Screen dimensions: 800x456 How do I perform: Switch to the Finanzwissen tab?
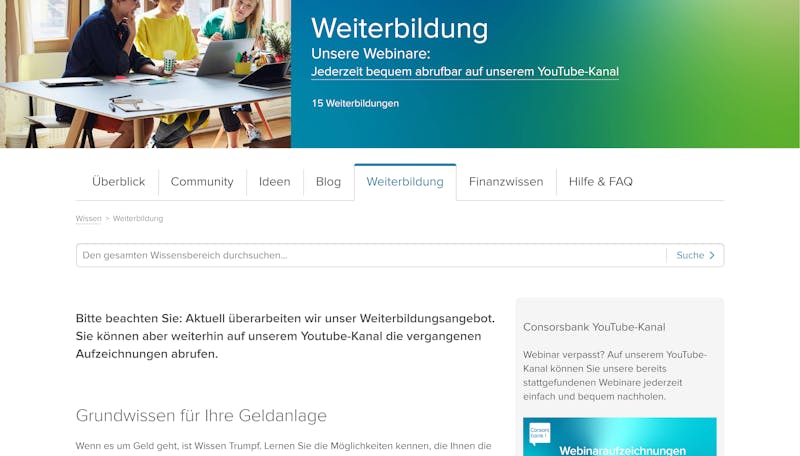coord(506,182)
